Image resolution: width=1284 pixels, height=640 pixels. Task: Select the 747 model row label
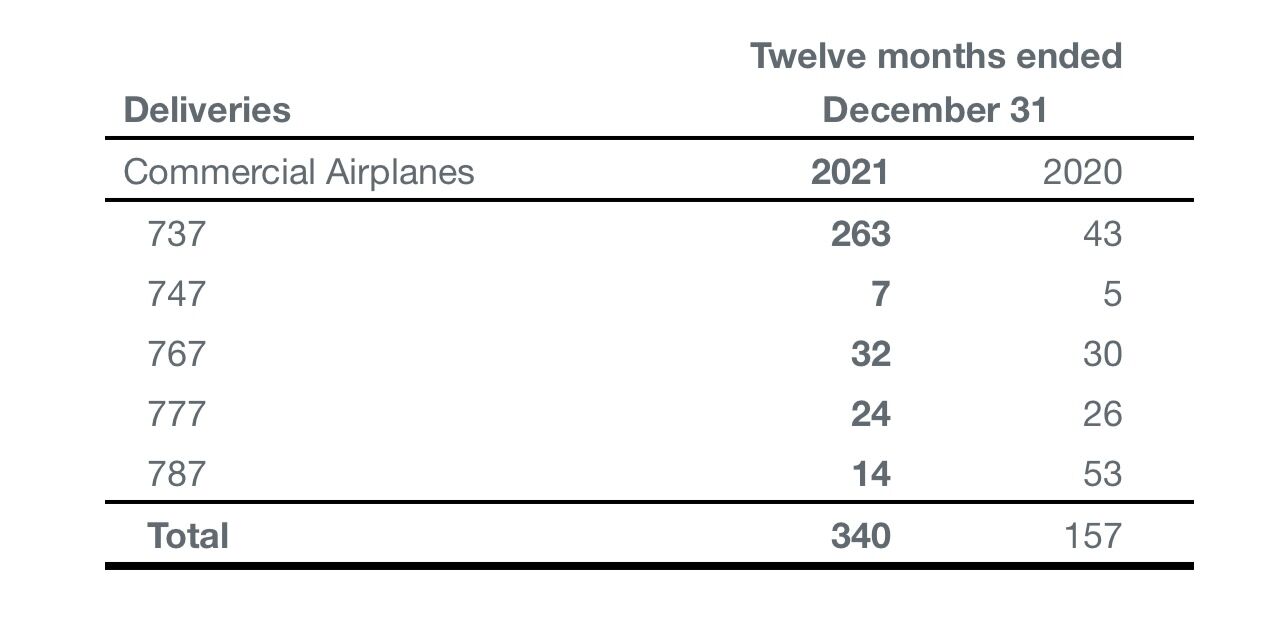click(x=176, y=294)
